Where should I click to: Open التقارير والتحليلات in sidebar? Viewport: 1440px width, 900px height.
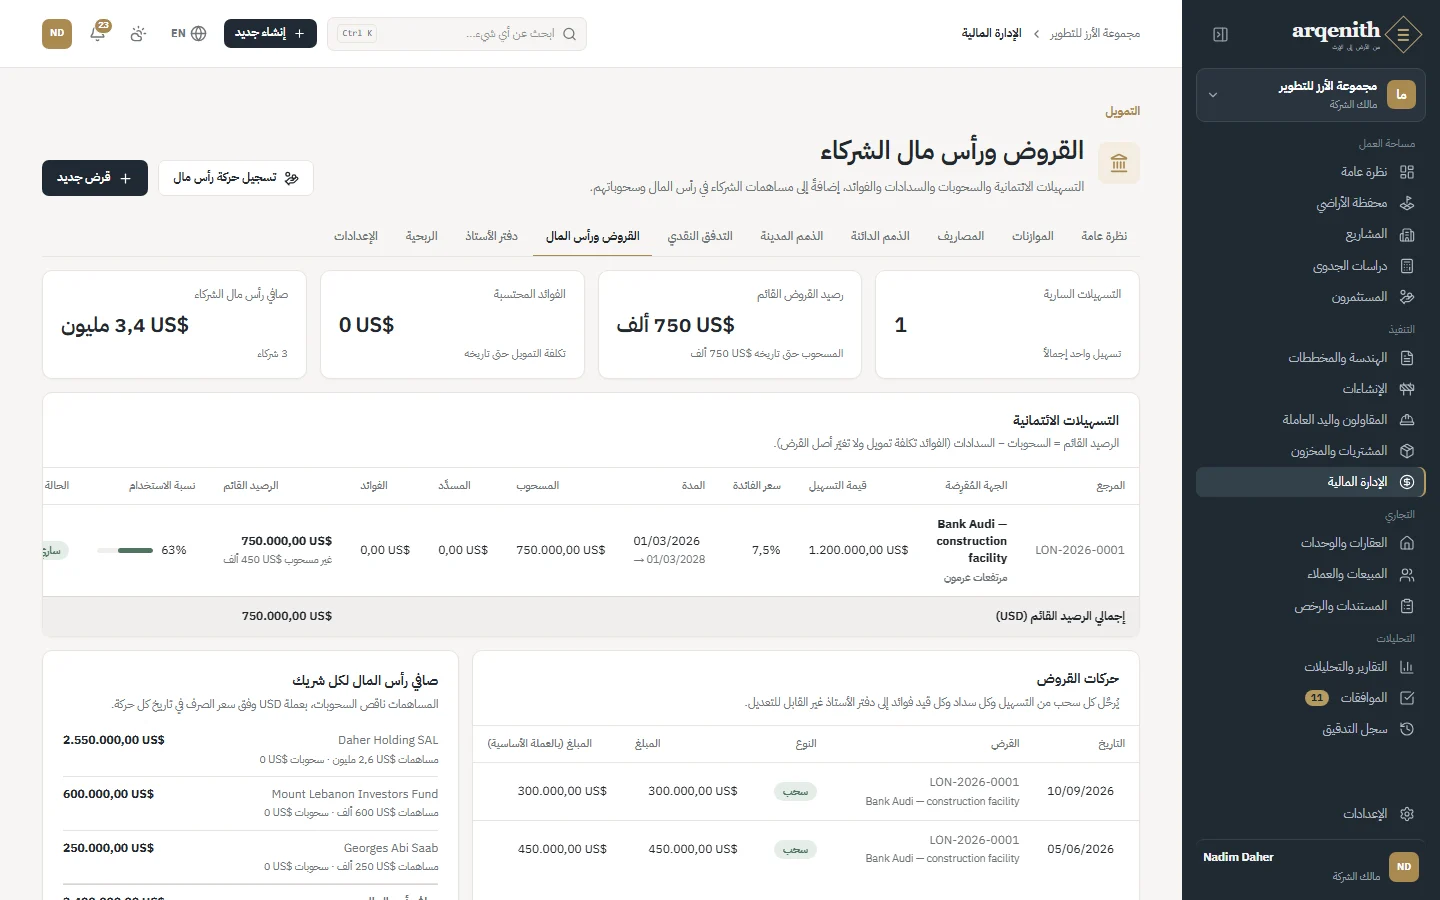coord(1311,667)
